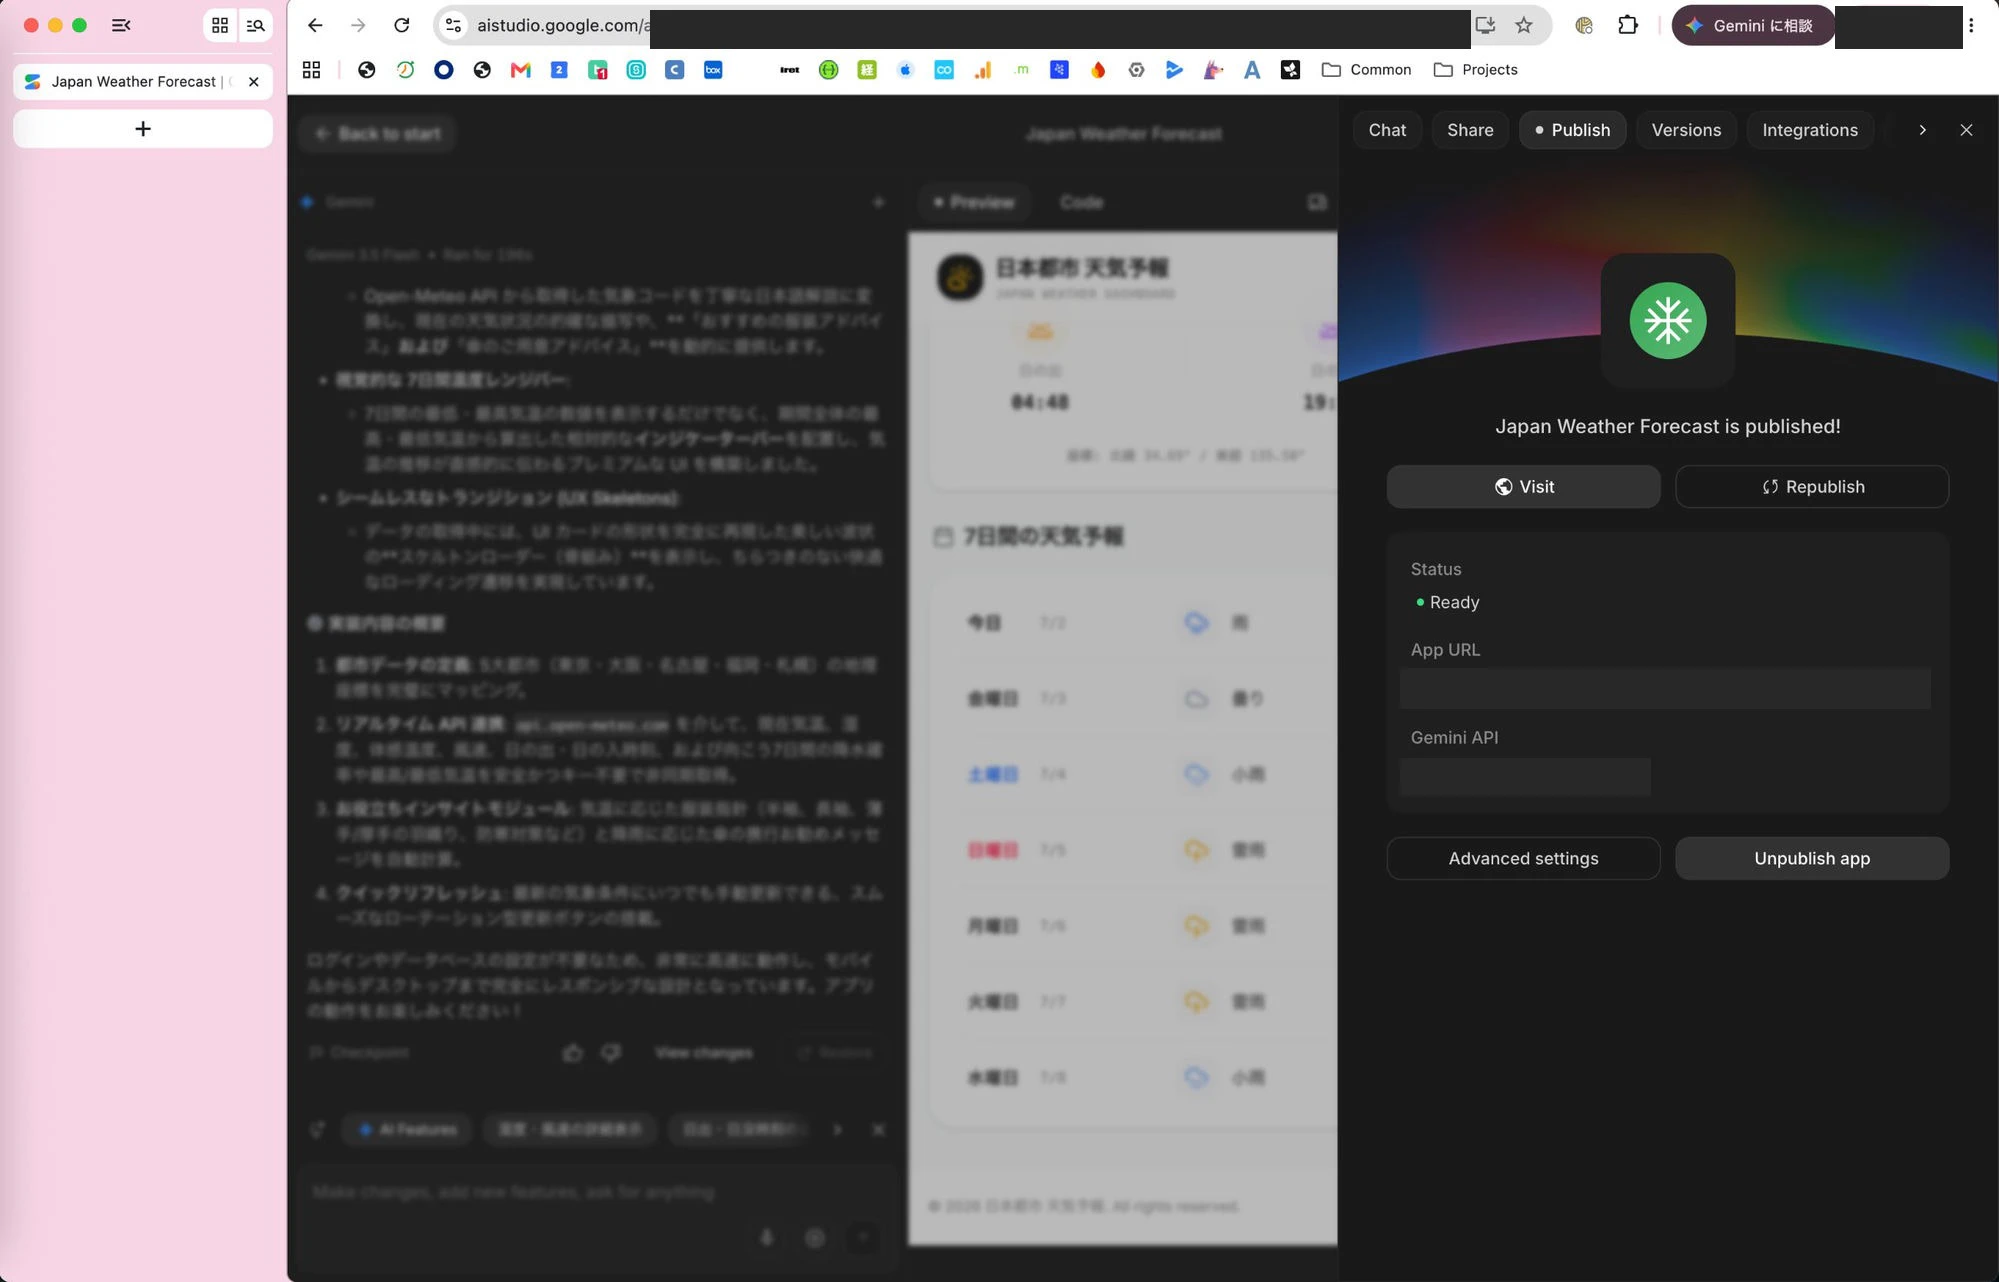Focus the 'Make changes' prompt input
This screenshot has width=1999, height=1282.
click(595, 1192)
